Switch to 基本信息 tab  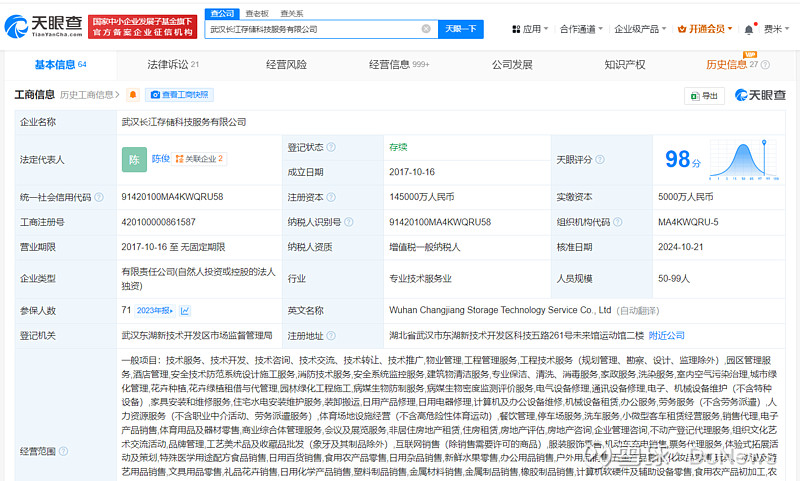pyautogui.click(x=60, y=65)
